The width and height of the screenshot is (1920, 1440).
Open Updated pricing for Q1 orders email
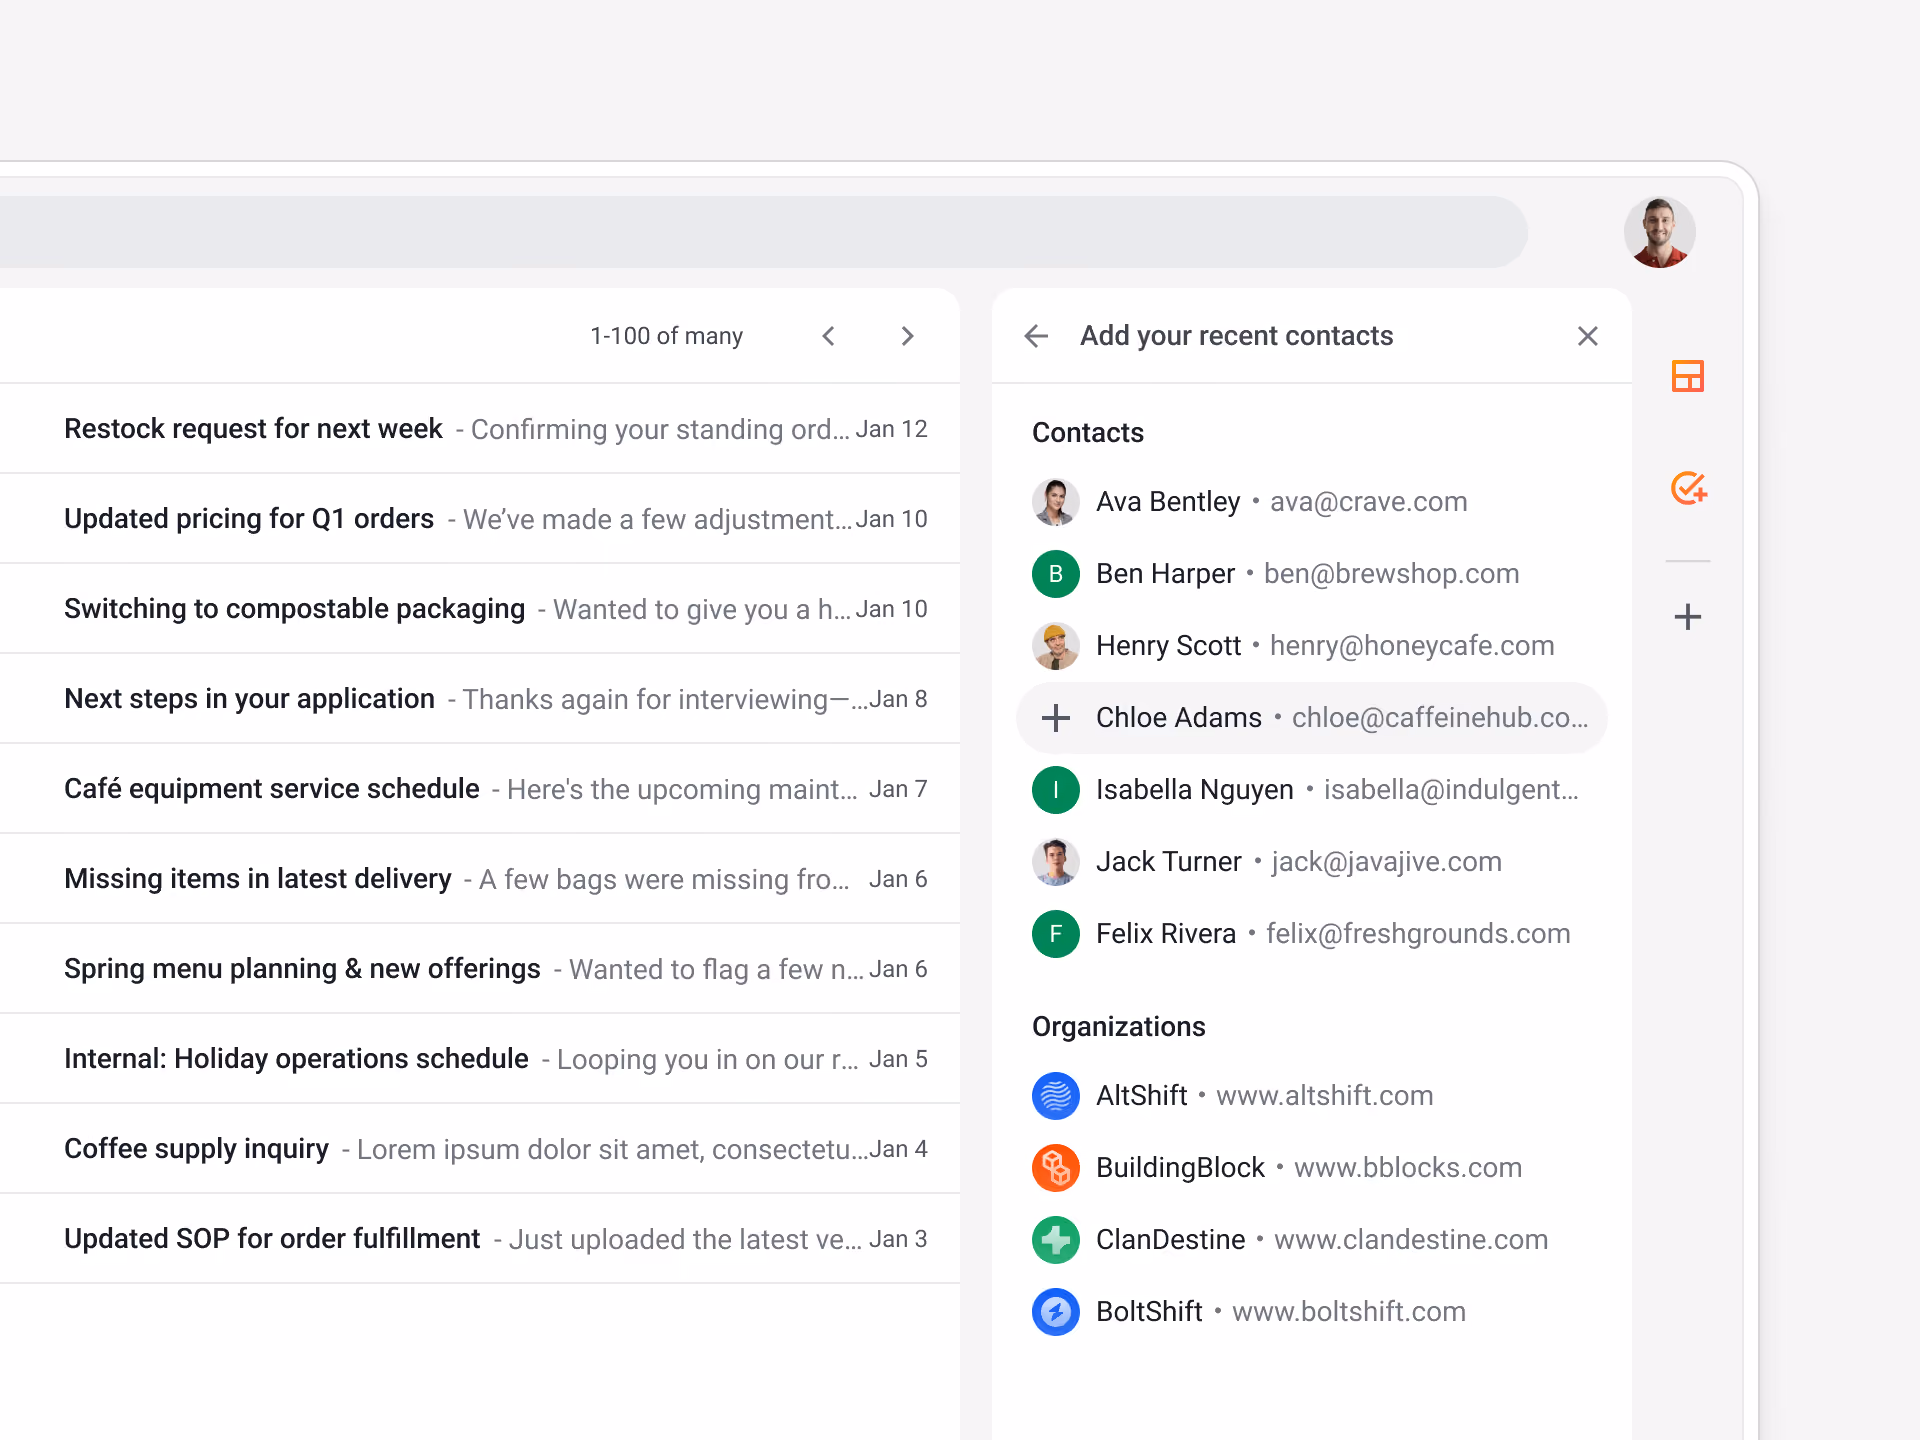(x=480, y=519)
